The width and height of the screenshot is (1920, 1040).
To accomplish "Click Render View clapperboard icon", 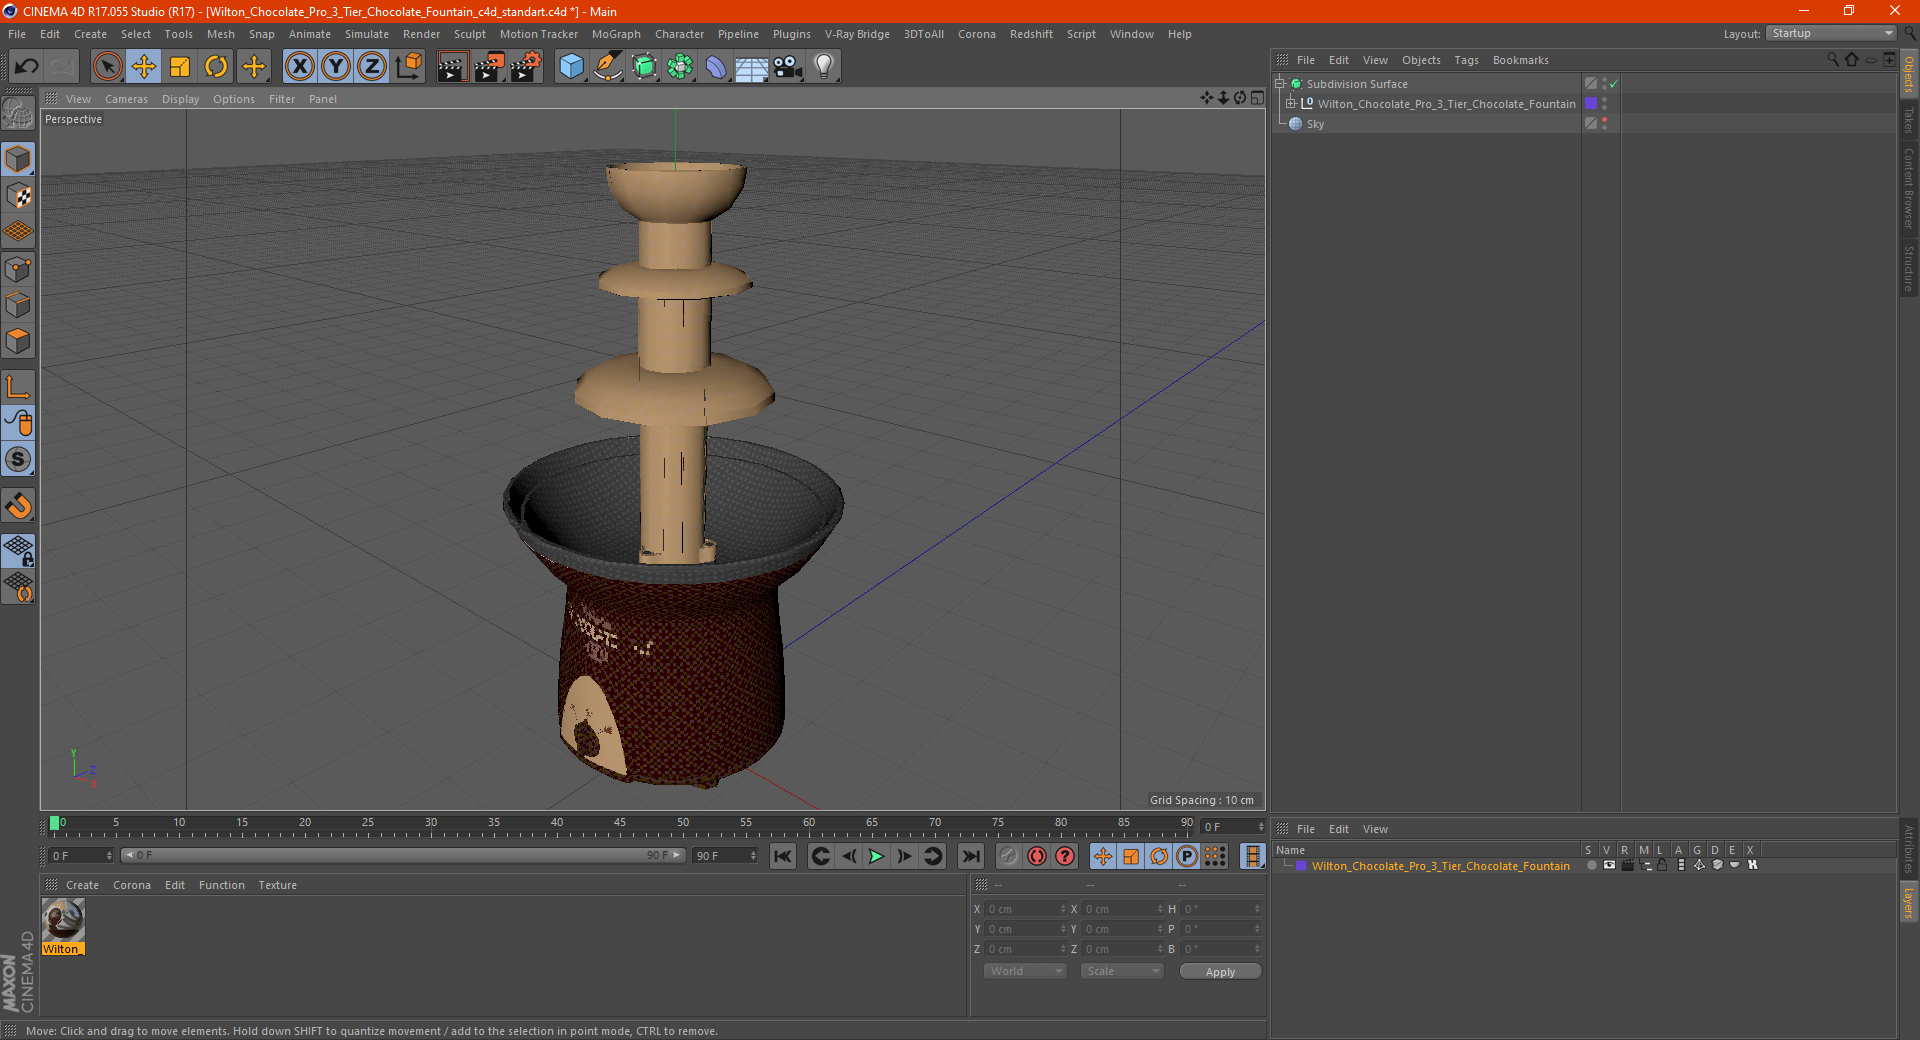I will [452, 67].
